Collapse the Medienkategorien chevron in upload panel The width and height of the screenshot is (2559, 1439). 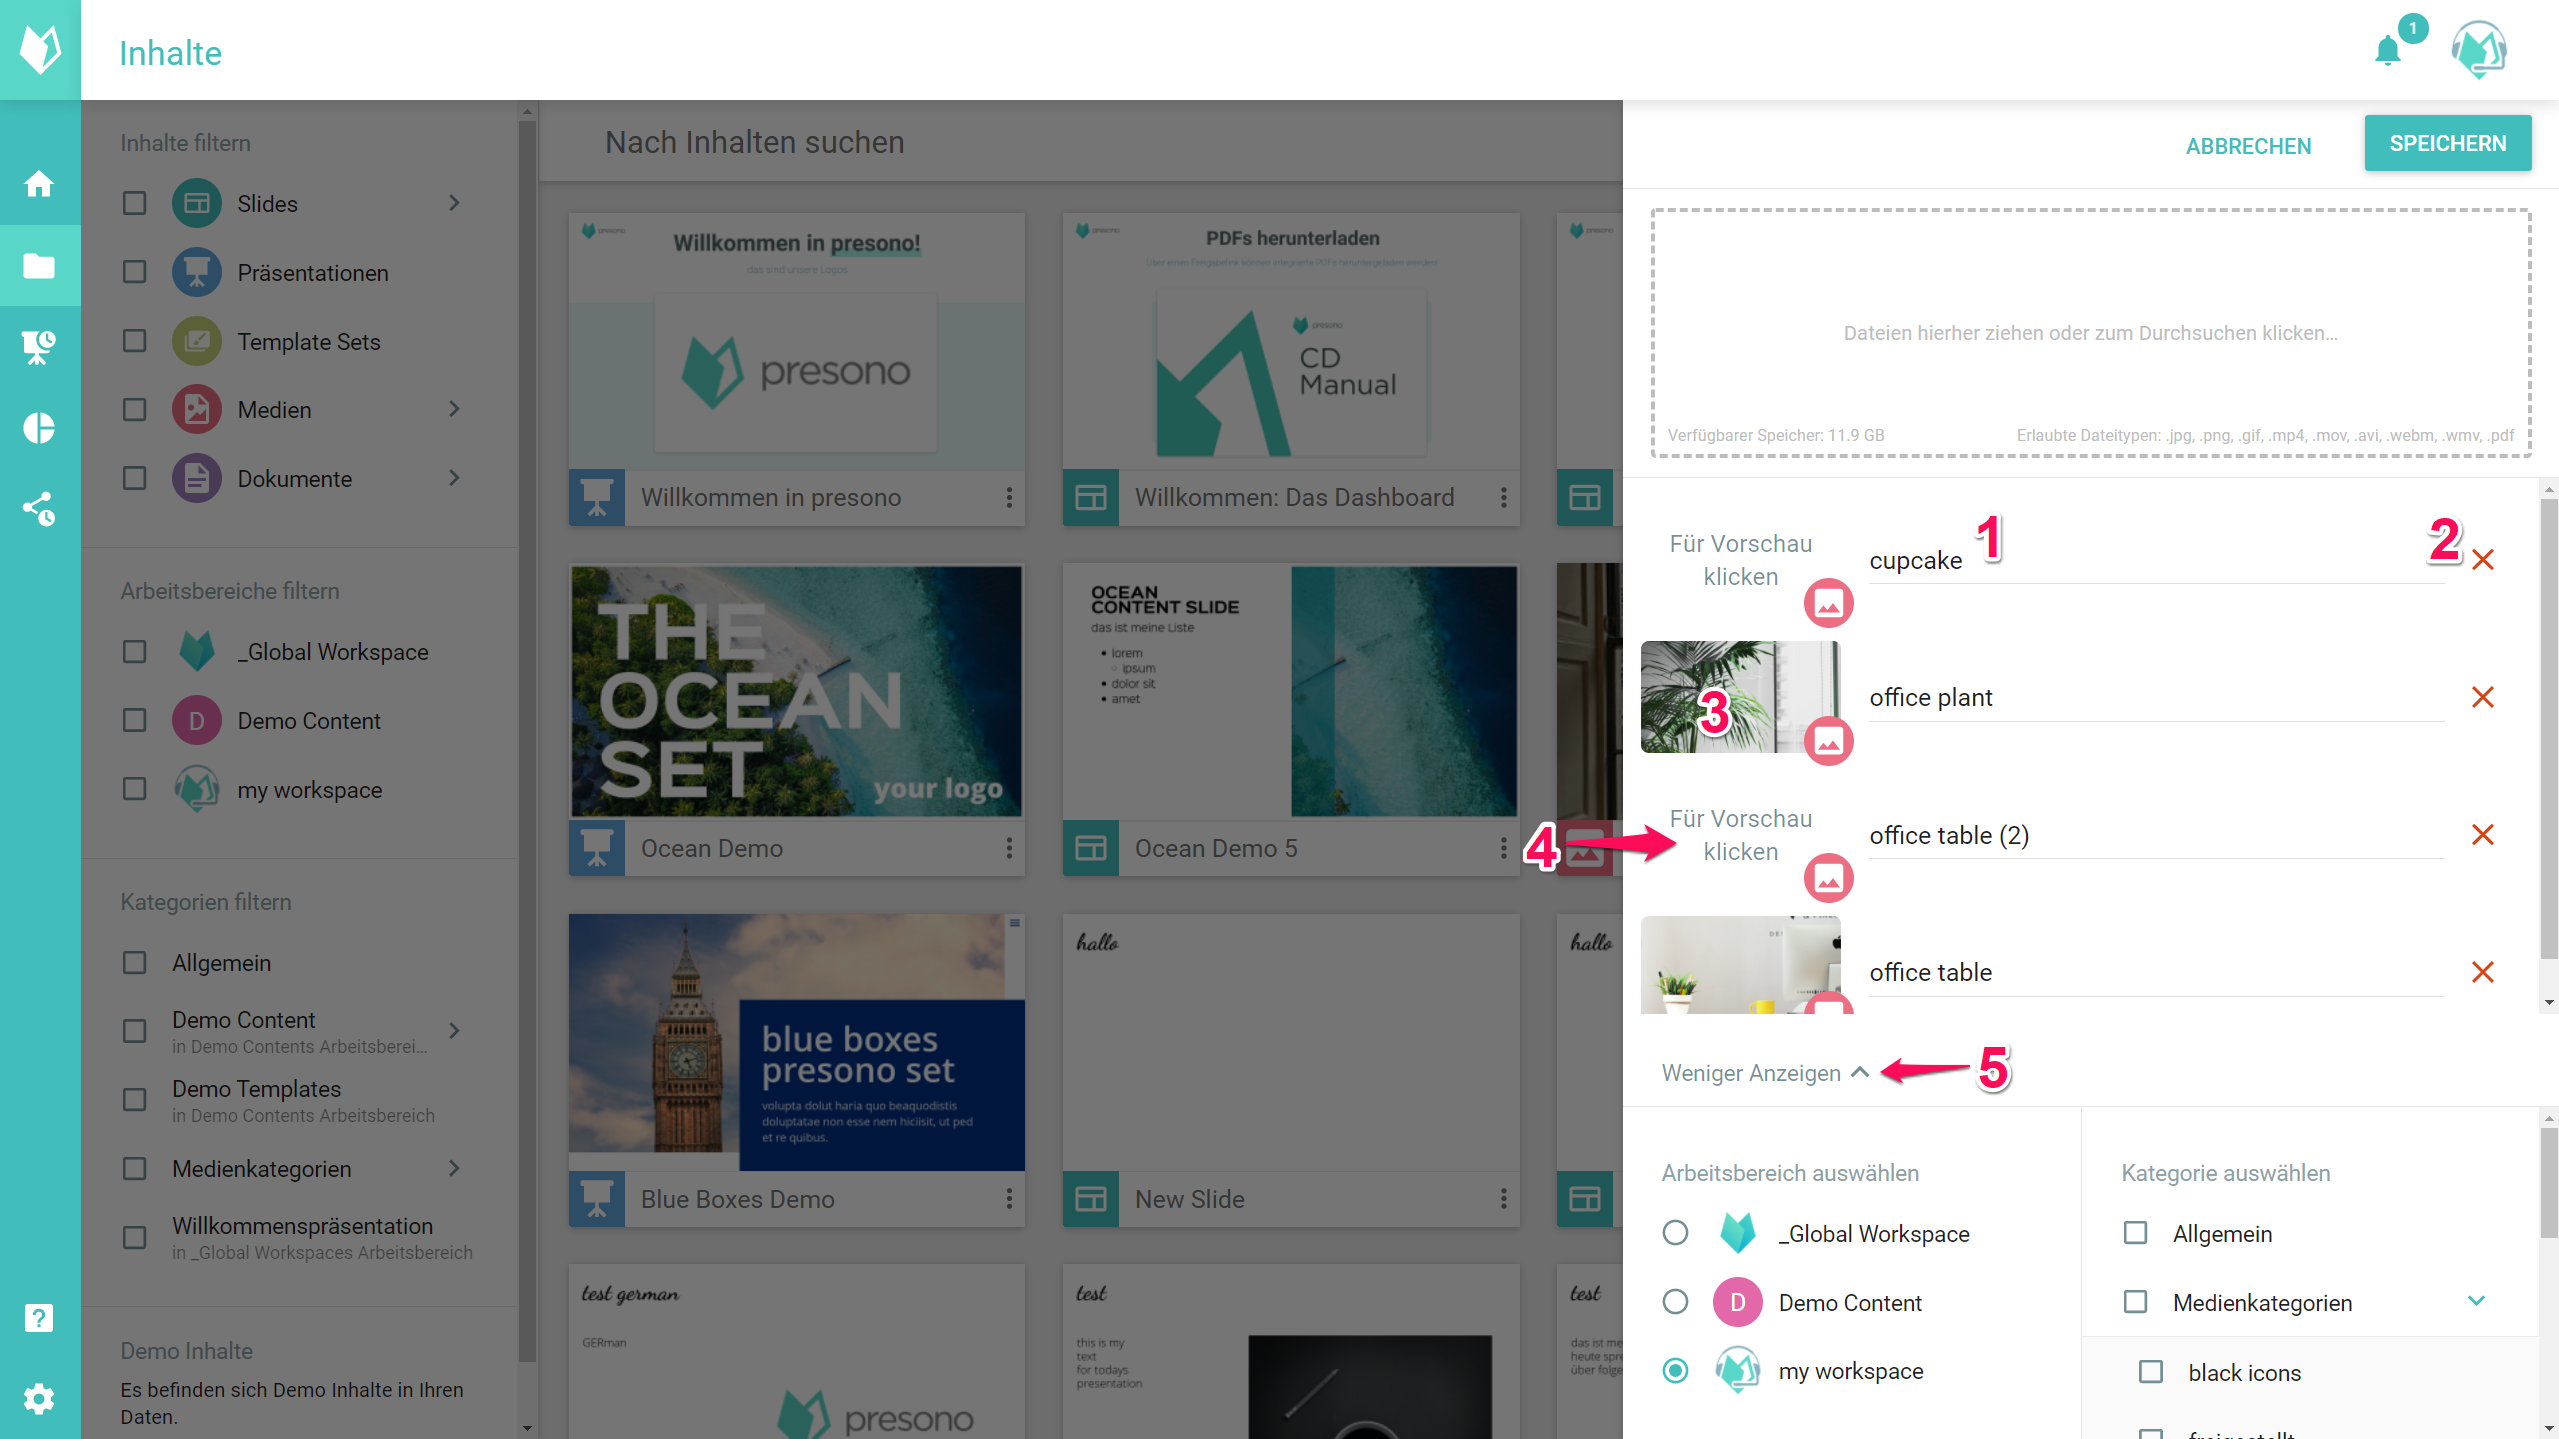tap(2476, 1301)
